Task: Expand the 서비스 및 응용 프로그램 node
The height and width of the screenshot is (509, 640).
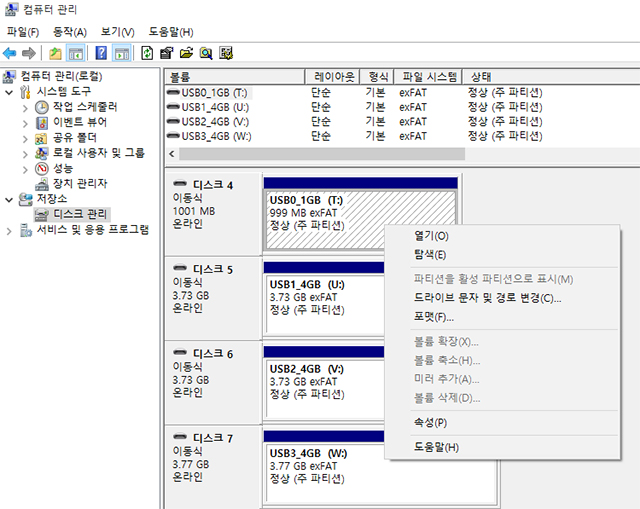Action: 9,231
